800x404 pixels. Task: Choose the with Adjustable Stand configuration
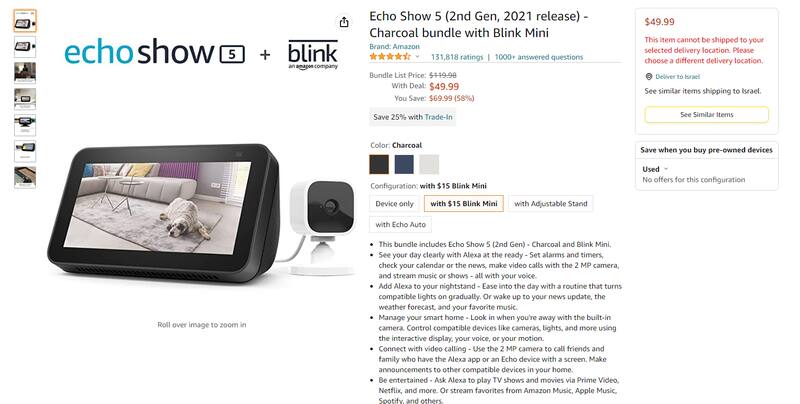(x=551, y=204)
